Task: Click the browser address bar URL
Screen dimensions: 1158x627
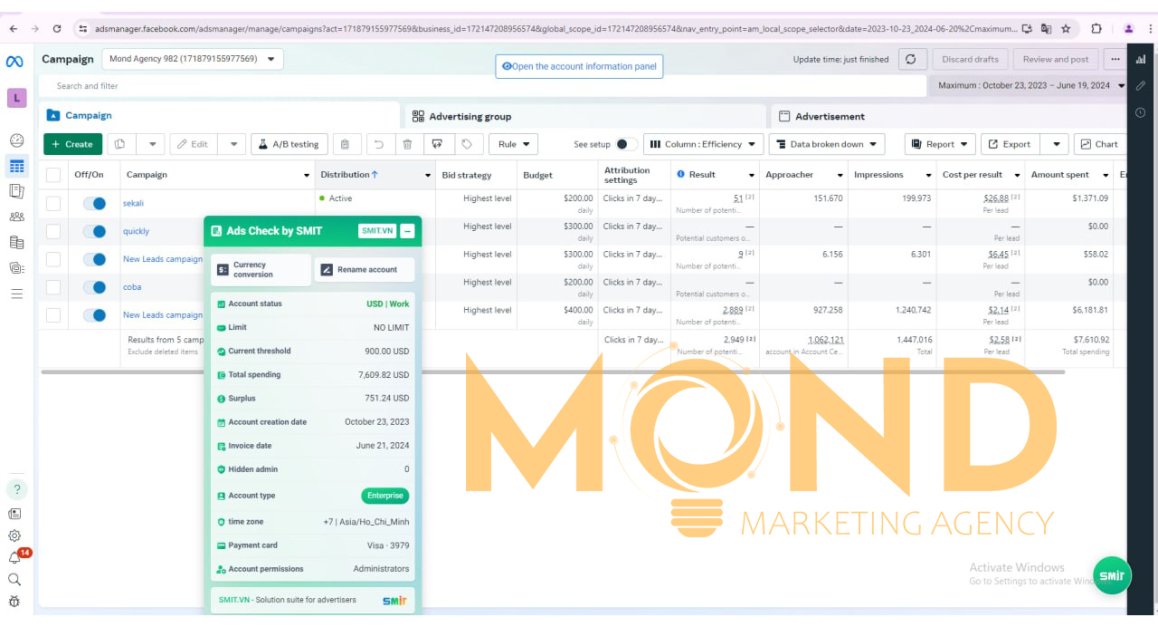Action: point(554,29)
